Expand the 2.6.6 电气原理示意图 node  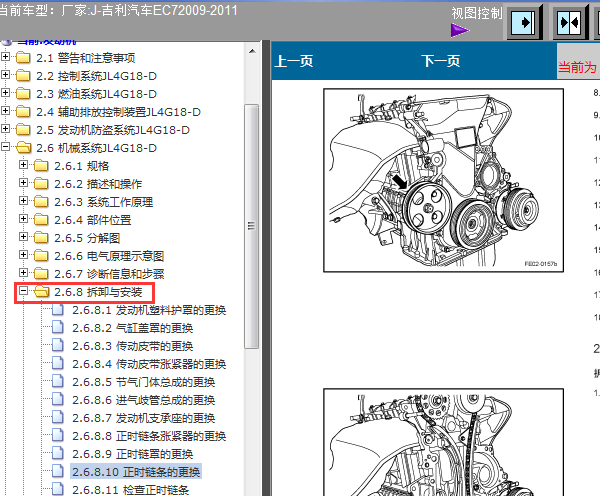tap(23, 255)
